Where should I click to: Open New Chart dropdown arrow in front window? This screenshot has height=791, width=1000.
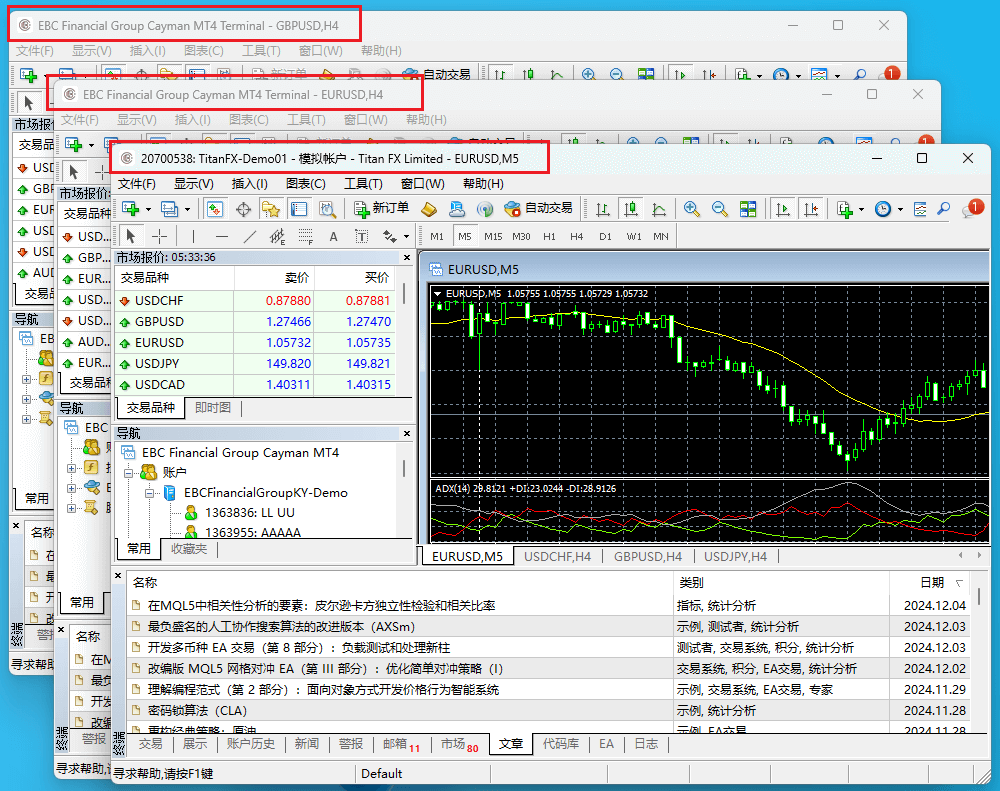coord(149,209)
